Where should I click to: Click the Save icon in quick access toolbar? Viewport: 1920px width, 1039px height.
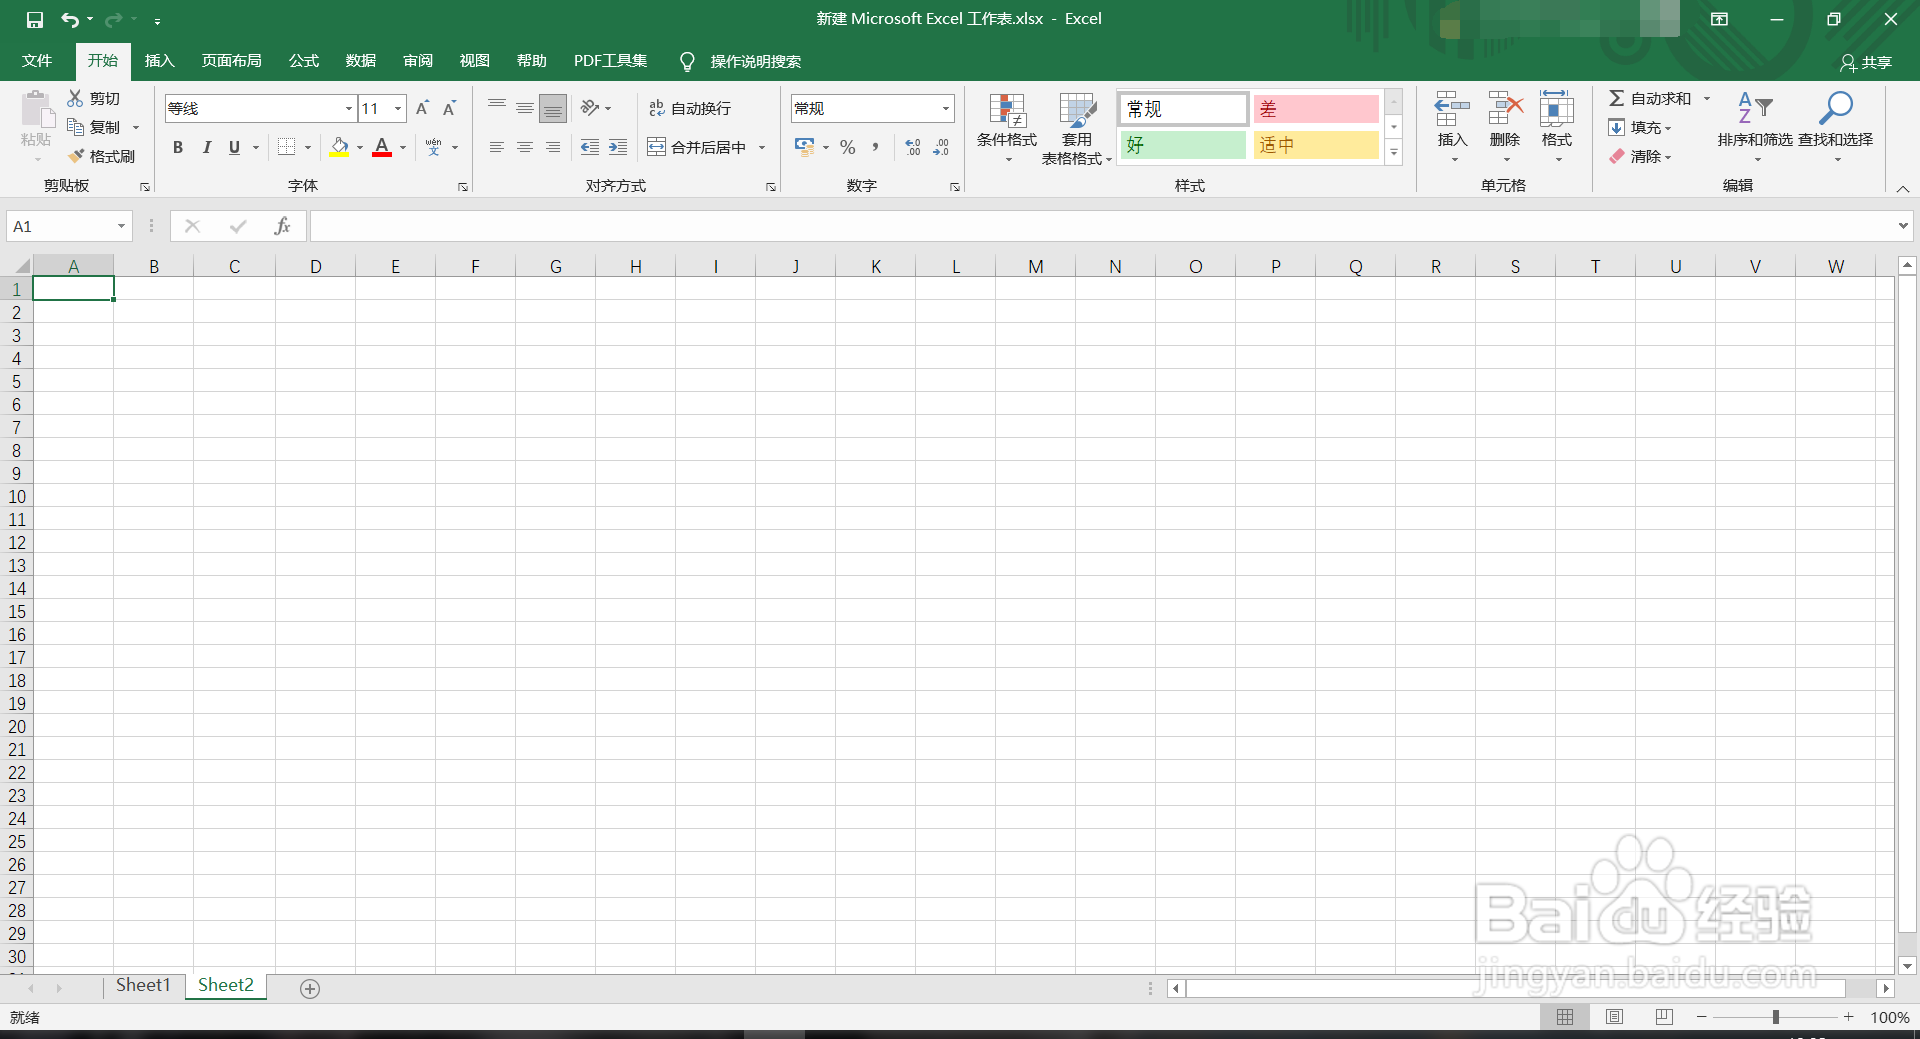coord(35,19)
